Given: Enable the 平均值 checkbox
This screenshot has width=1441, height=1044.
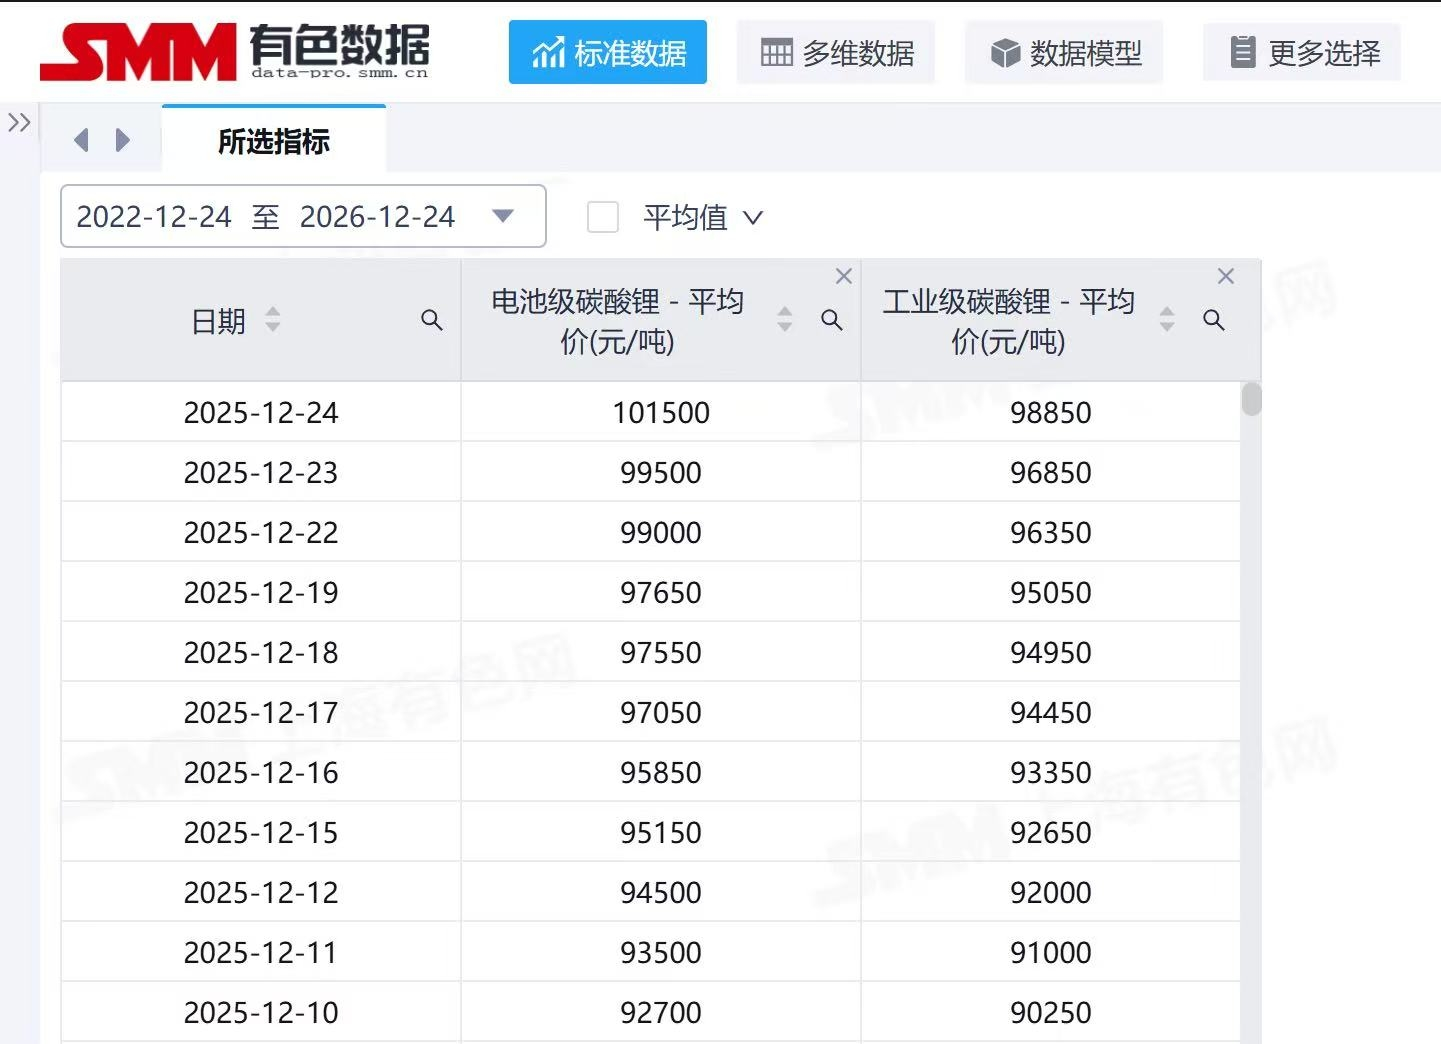Looking at the screenshot, I should [x=603, y=217].
